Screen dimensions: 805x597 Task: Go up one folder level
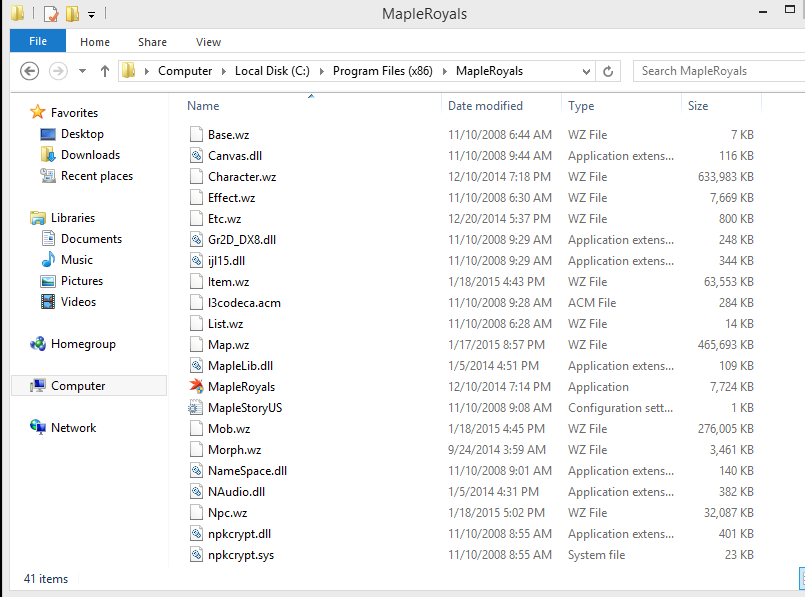[105, 71]
